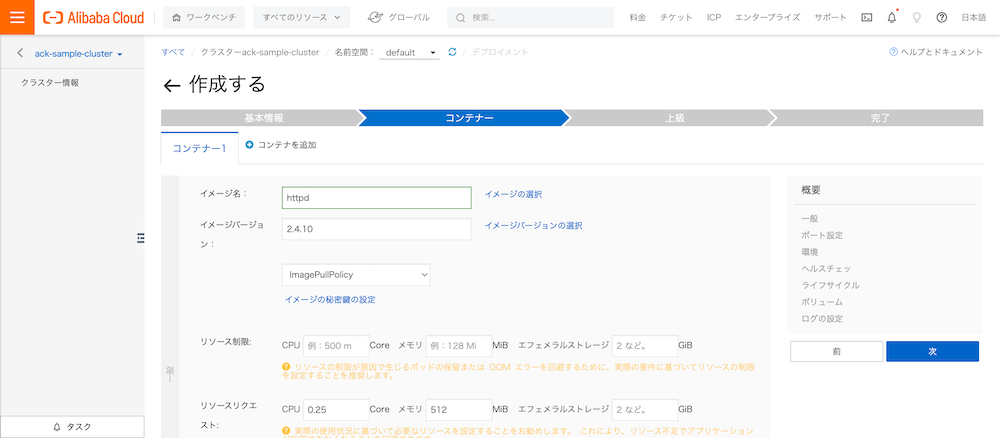Open the notifications bell
The width and height of the screenshot is (1000, 438).
click(x=891, y=18)
